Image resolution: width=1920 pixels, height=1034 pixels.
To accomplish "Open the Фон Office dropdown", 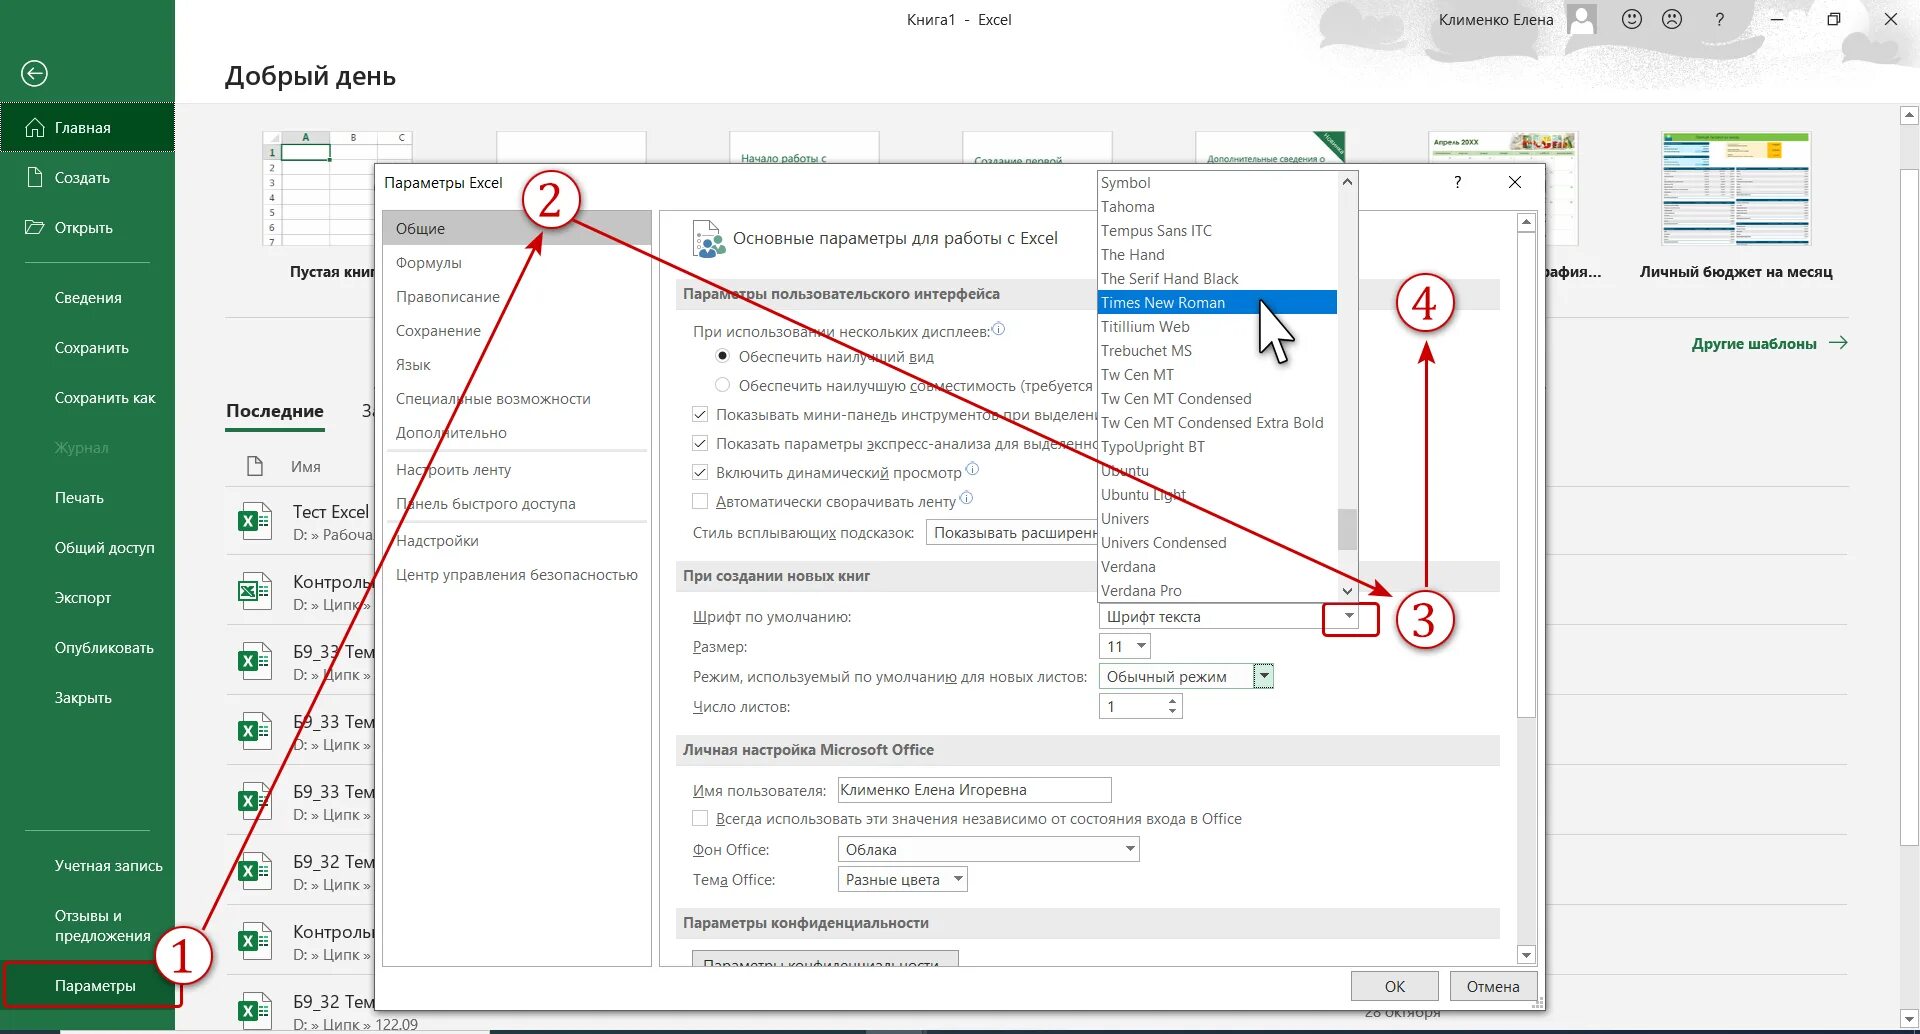I will (x=988, y=849).
